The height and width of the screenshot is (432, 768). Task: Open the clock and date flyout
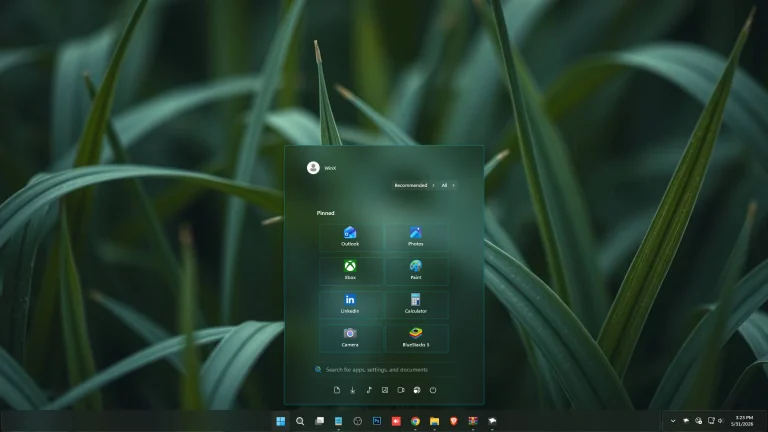(744, 421)
